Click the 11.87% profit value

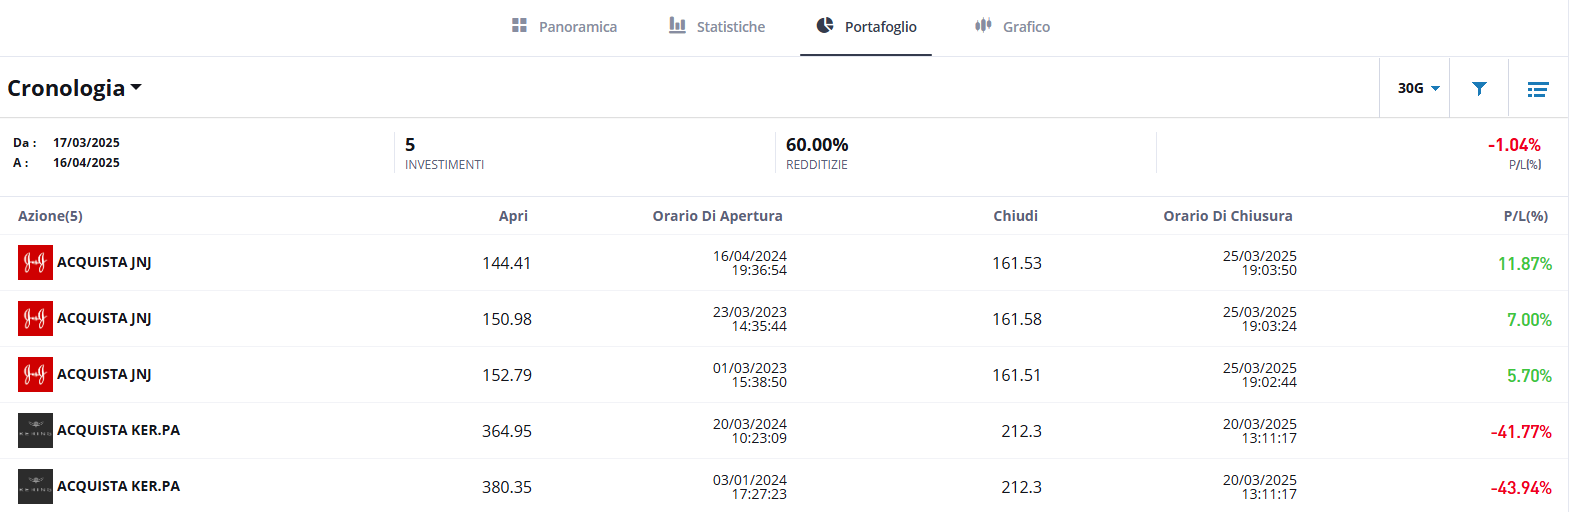pyautogui.click(x=1524, y=264)
